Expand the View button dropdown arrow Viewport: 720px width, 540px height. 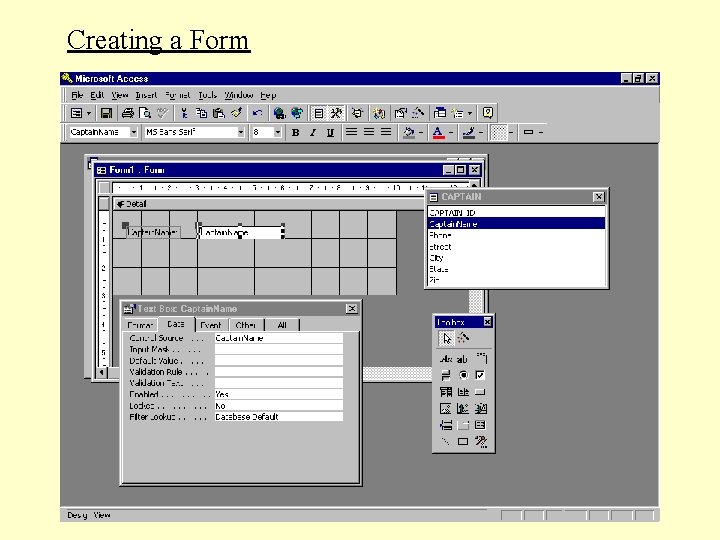pyautogui.click(x=89, y=113)
